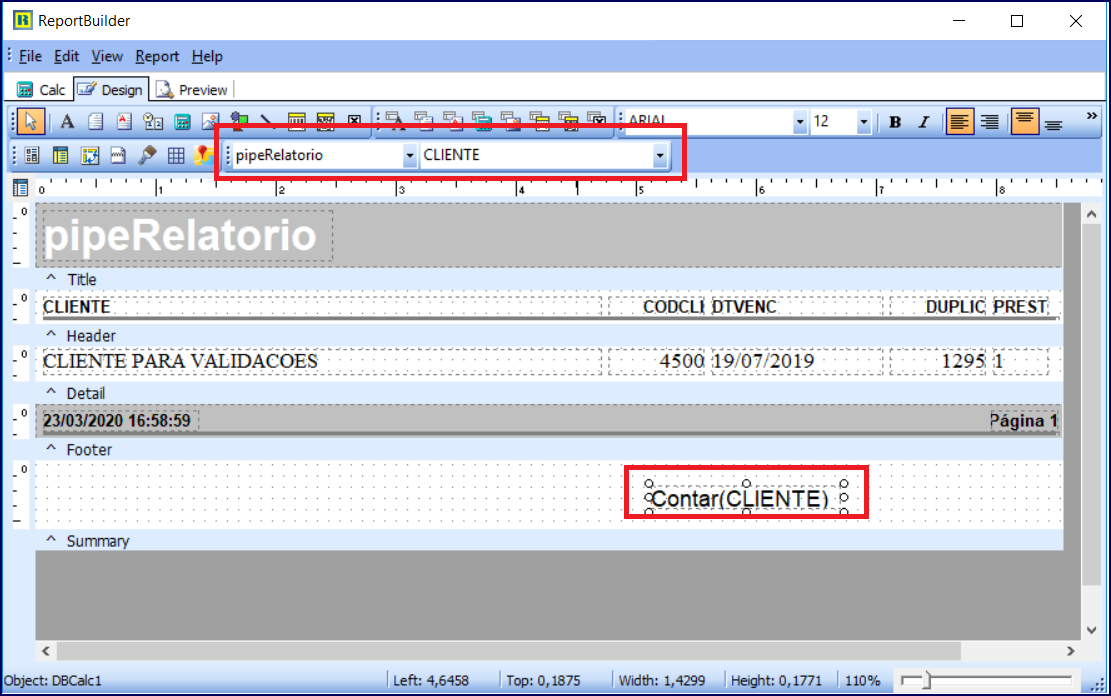Switch to the Preview tab
This screenshot has height=696, width=1111.
pyautogui.click(x=192, y=89)
